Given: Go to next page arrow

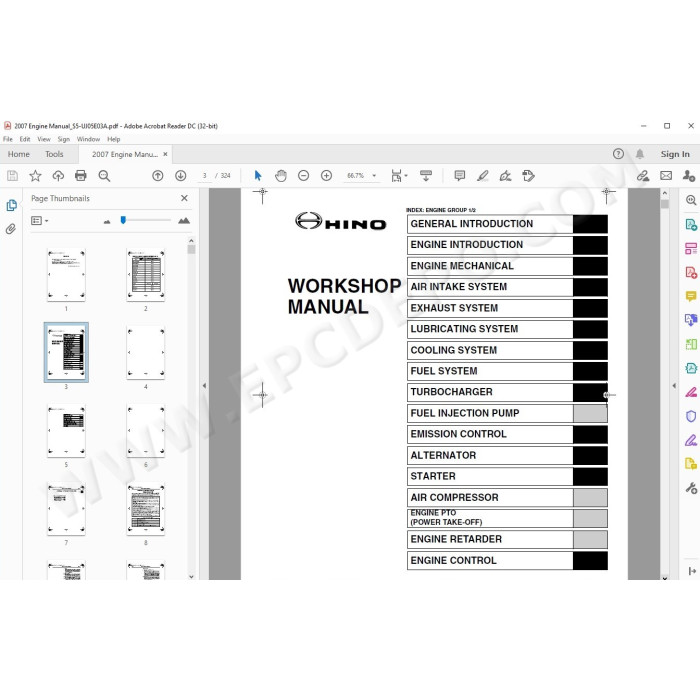Looking at the screenshot, I should click(180, 176).
